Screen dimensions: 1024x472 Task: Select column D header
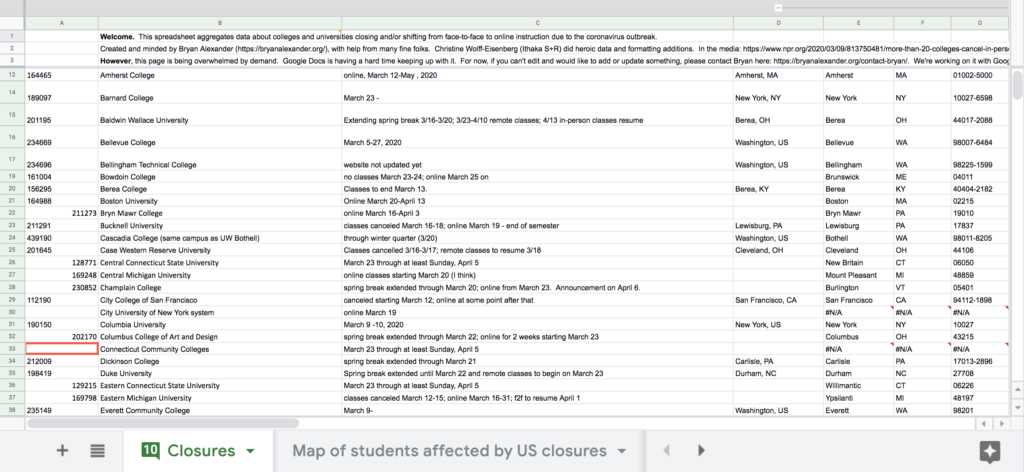778,23
